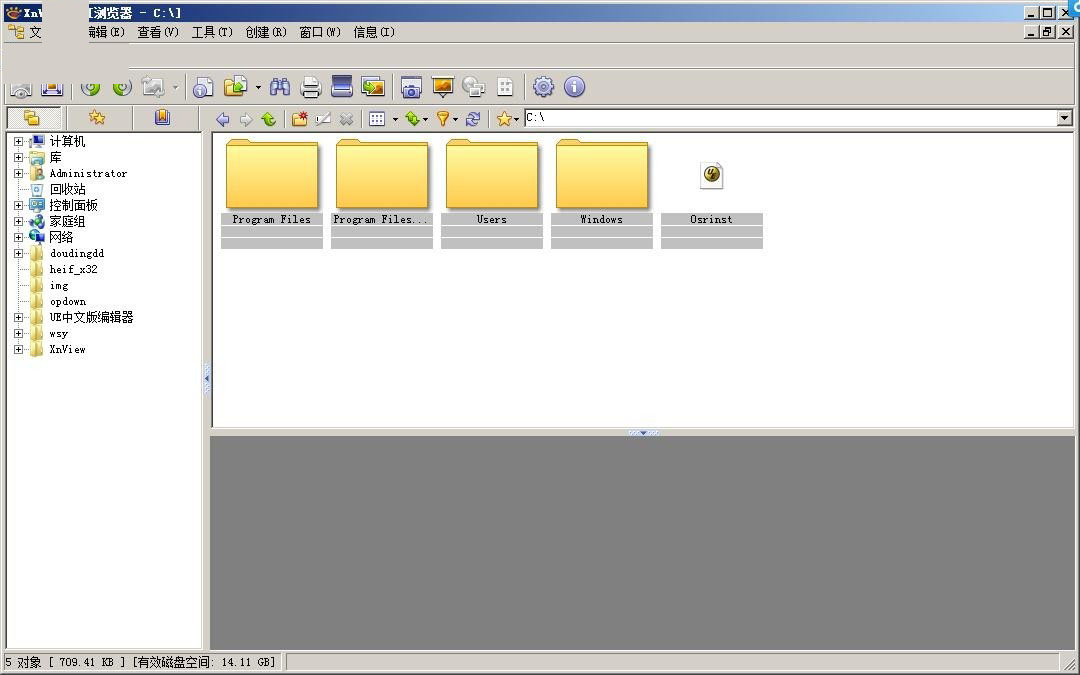
Task: Select the opdown folder in the tree
Action: coord(68,302)
